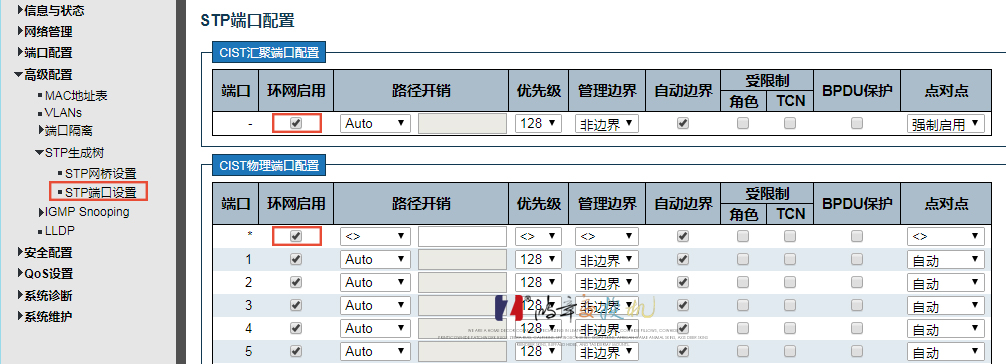Open 点对点 自动 dropdown for port 2

point(946,283)
